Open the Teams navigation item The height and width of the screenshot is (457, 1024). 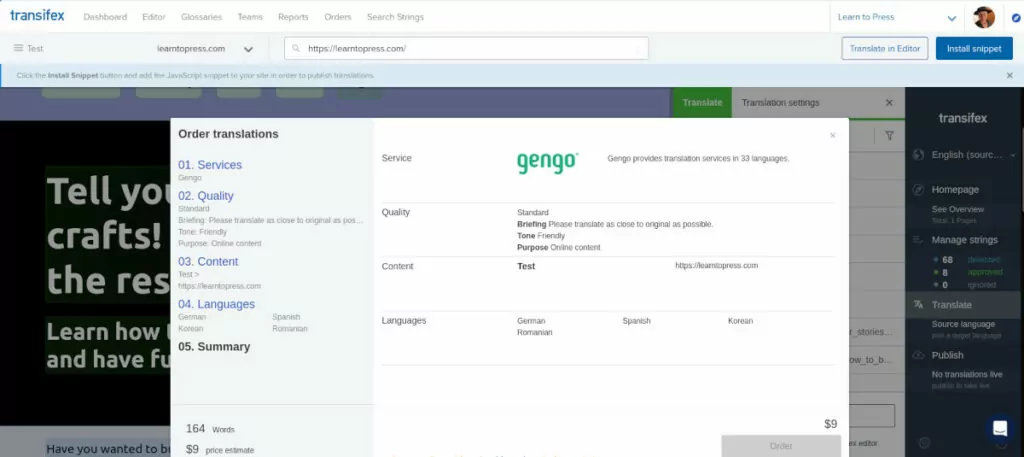(250, 17)
